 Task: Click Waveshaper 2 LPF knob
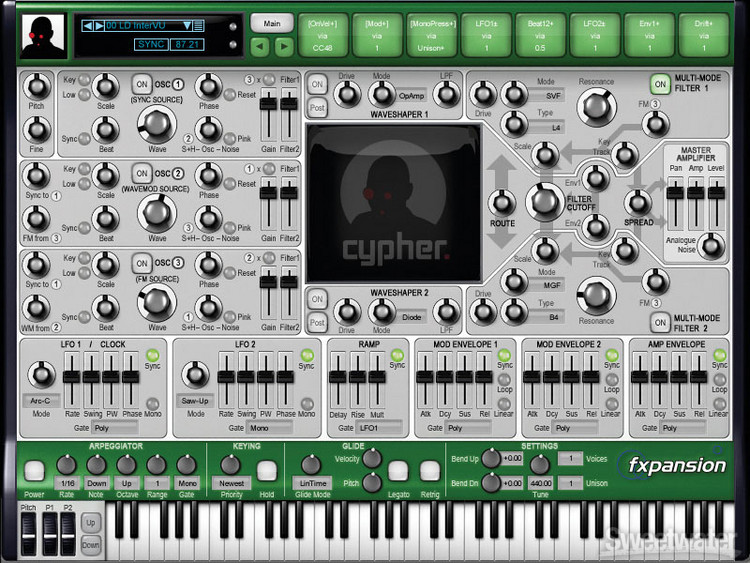[446, 312]
